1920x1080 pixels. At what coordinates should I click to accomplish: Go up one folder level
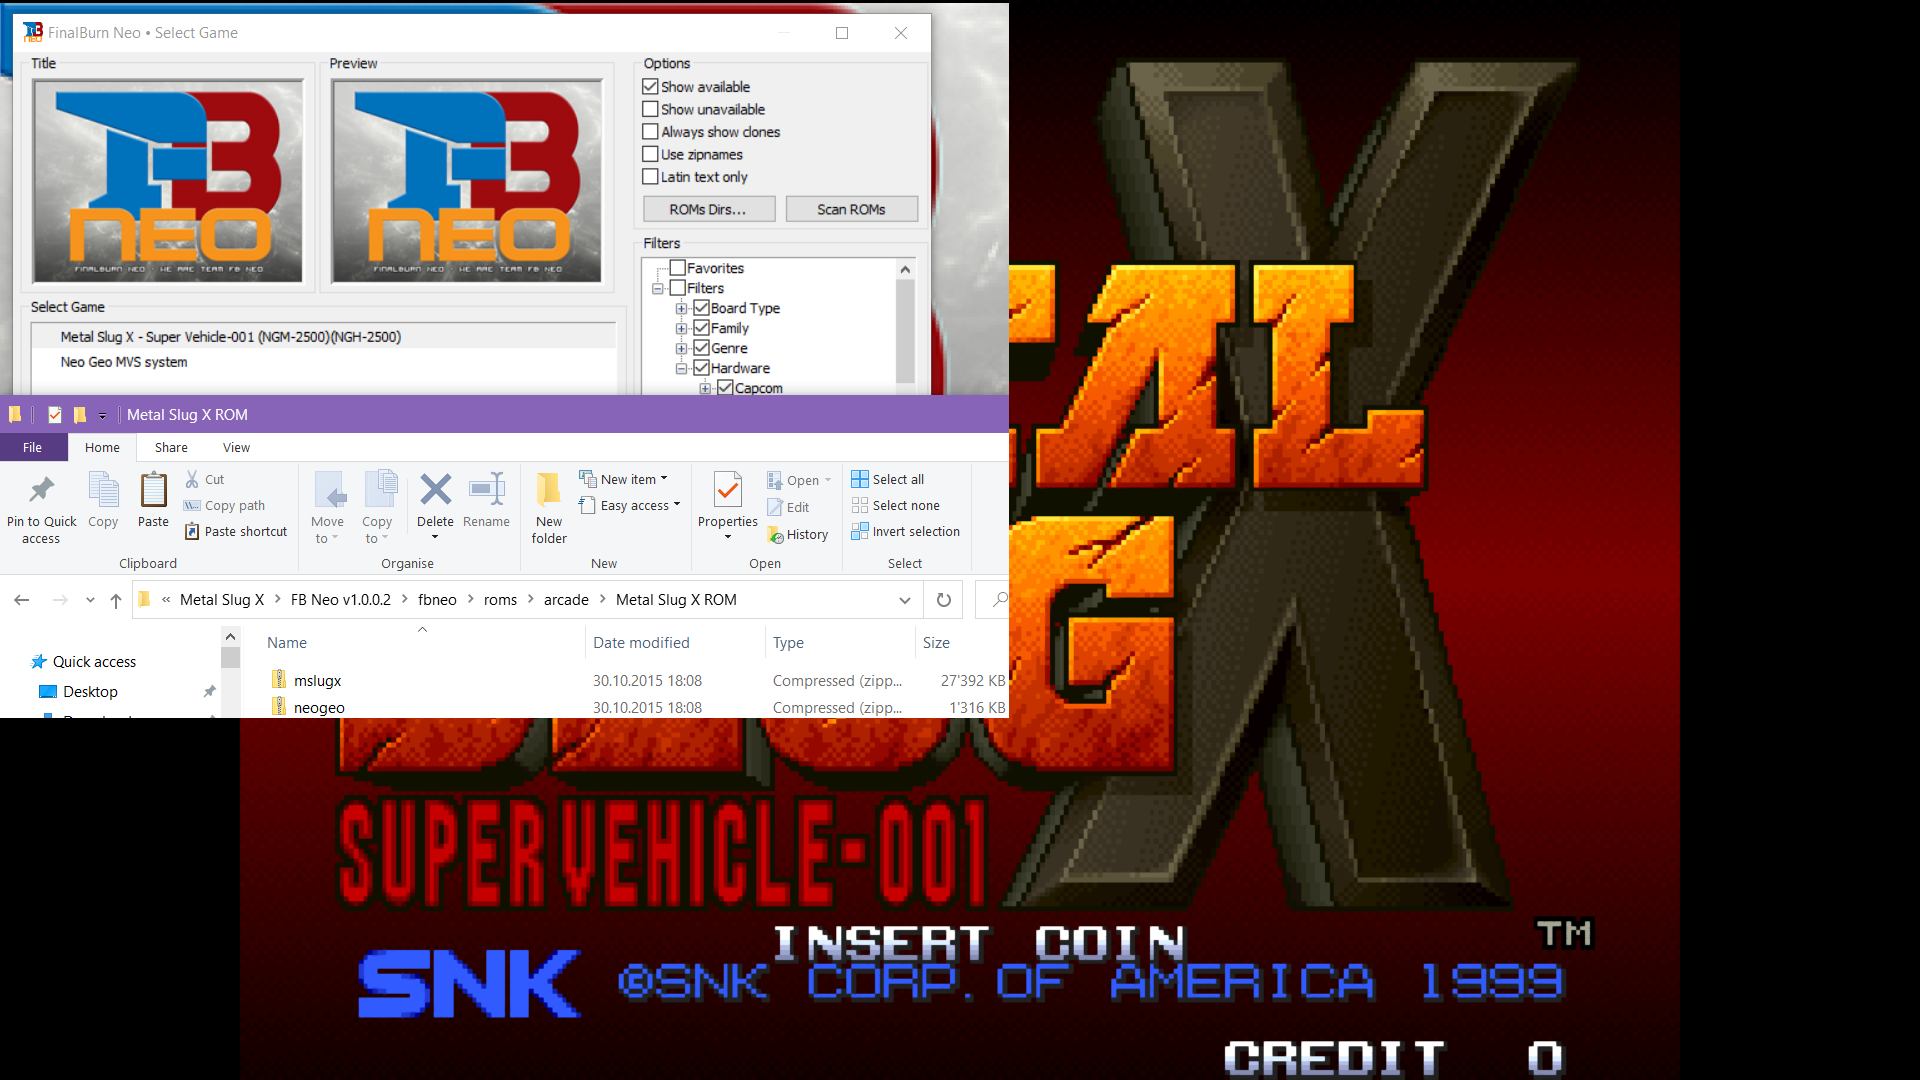click(116, 600)
